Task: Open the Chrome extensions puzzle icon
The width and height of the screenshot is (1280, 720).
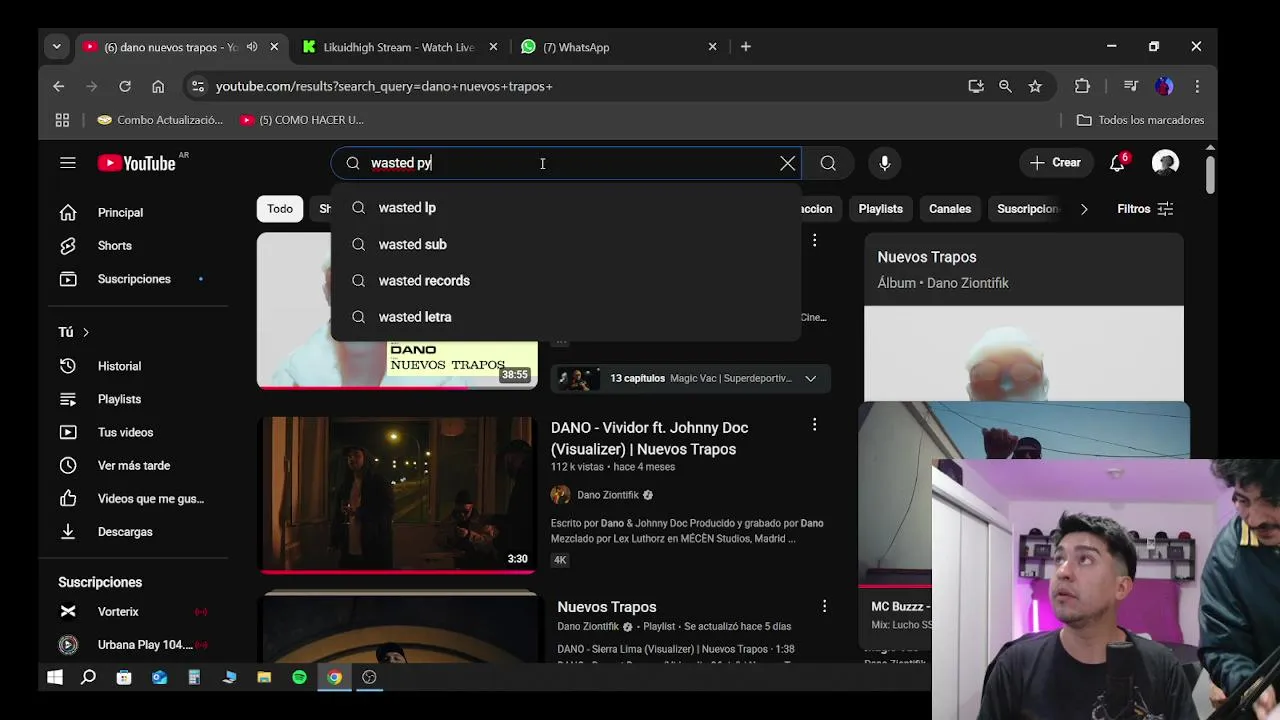Action: pyautogui.click(x=1082, y=86)
